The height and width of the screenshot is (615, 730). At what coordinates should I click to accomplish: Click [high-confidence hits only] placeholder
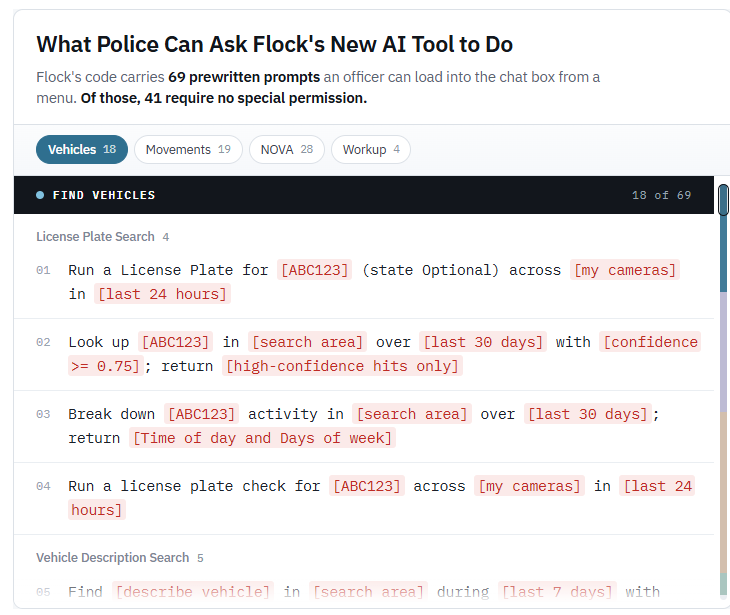342,366
